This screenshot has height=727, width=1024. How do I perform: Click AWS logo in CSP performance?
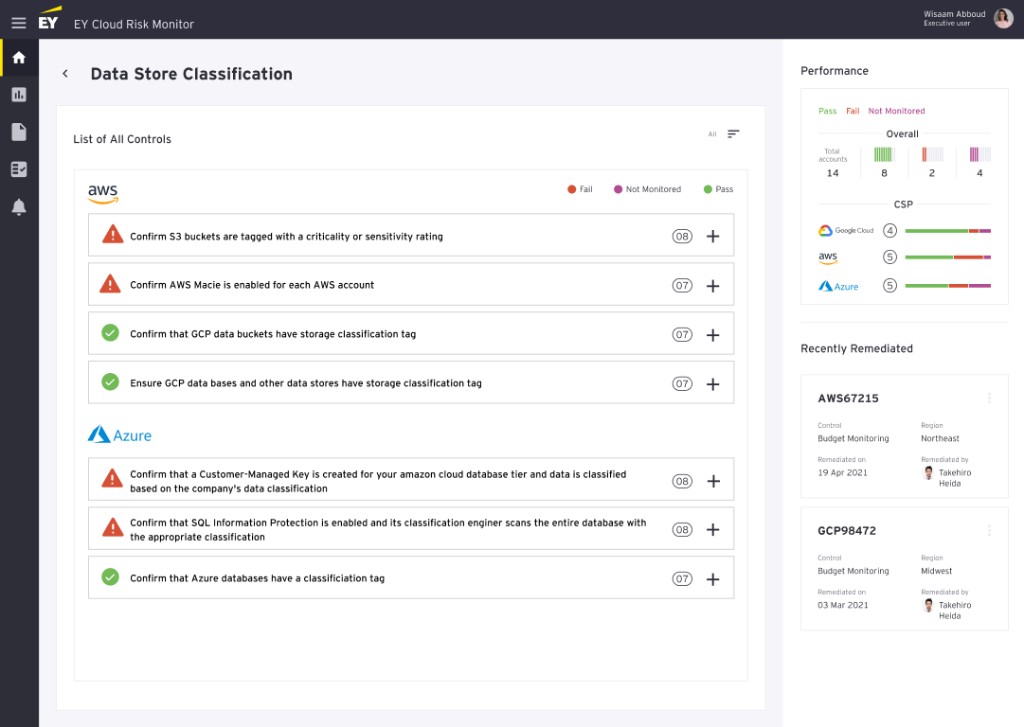pos(828,257)
